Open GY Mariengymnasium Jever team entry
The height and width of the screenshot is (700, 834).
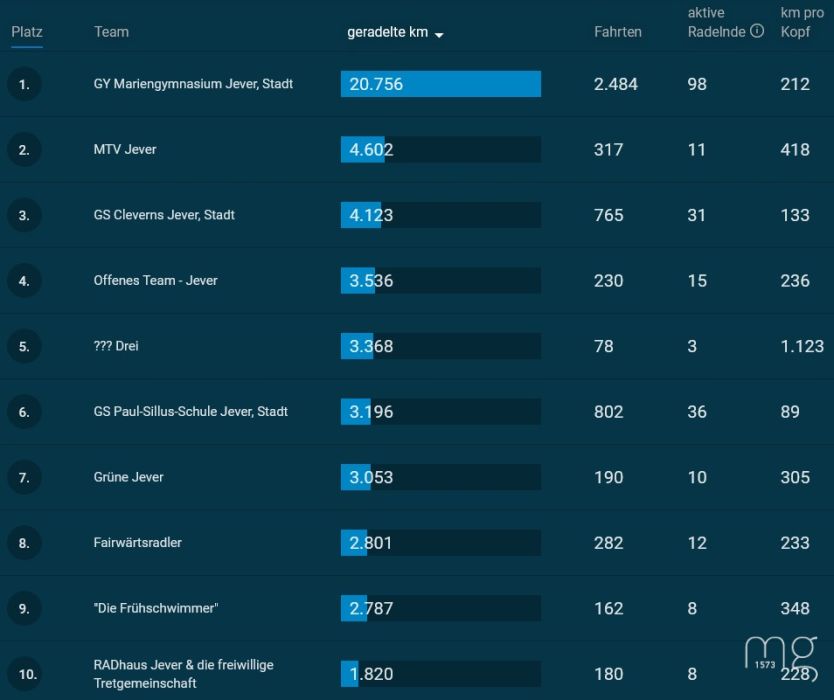193,84
